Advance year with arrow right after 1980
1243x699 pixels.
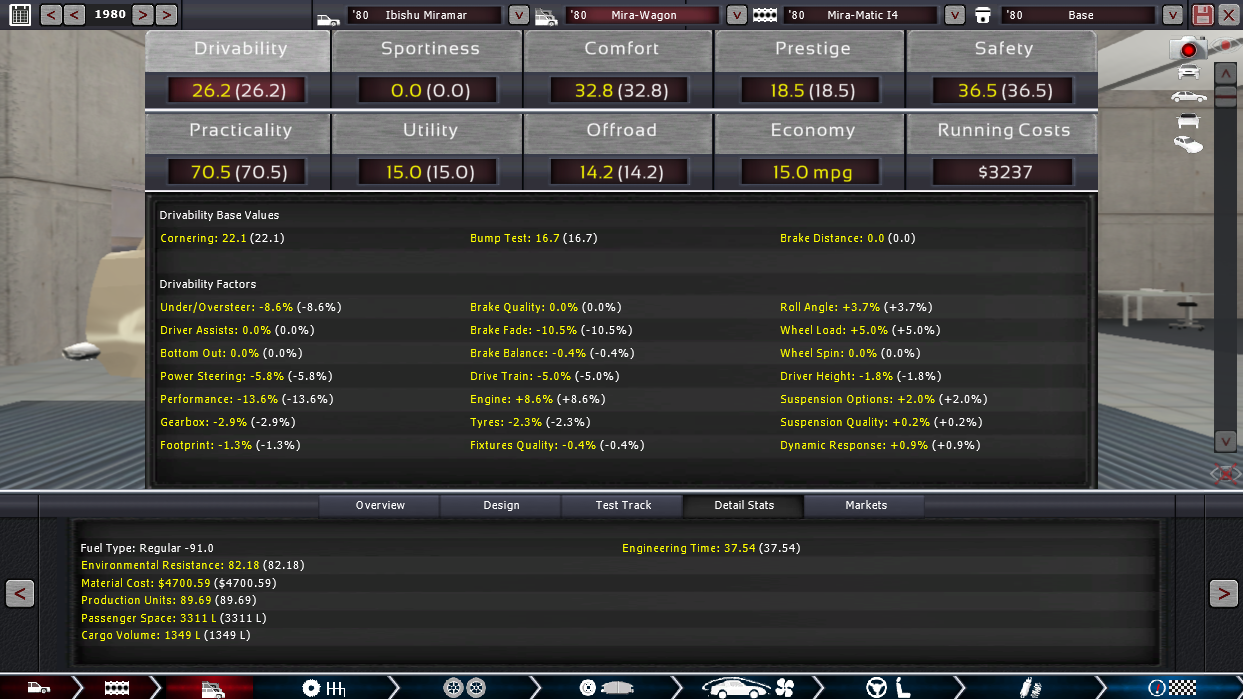142,15
